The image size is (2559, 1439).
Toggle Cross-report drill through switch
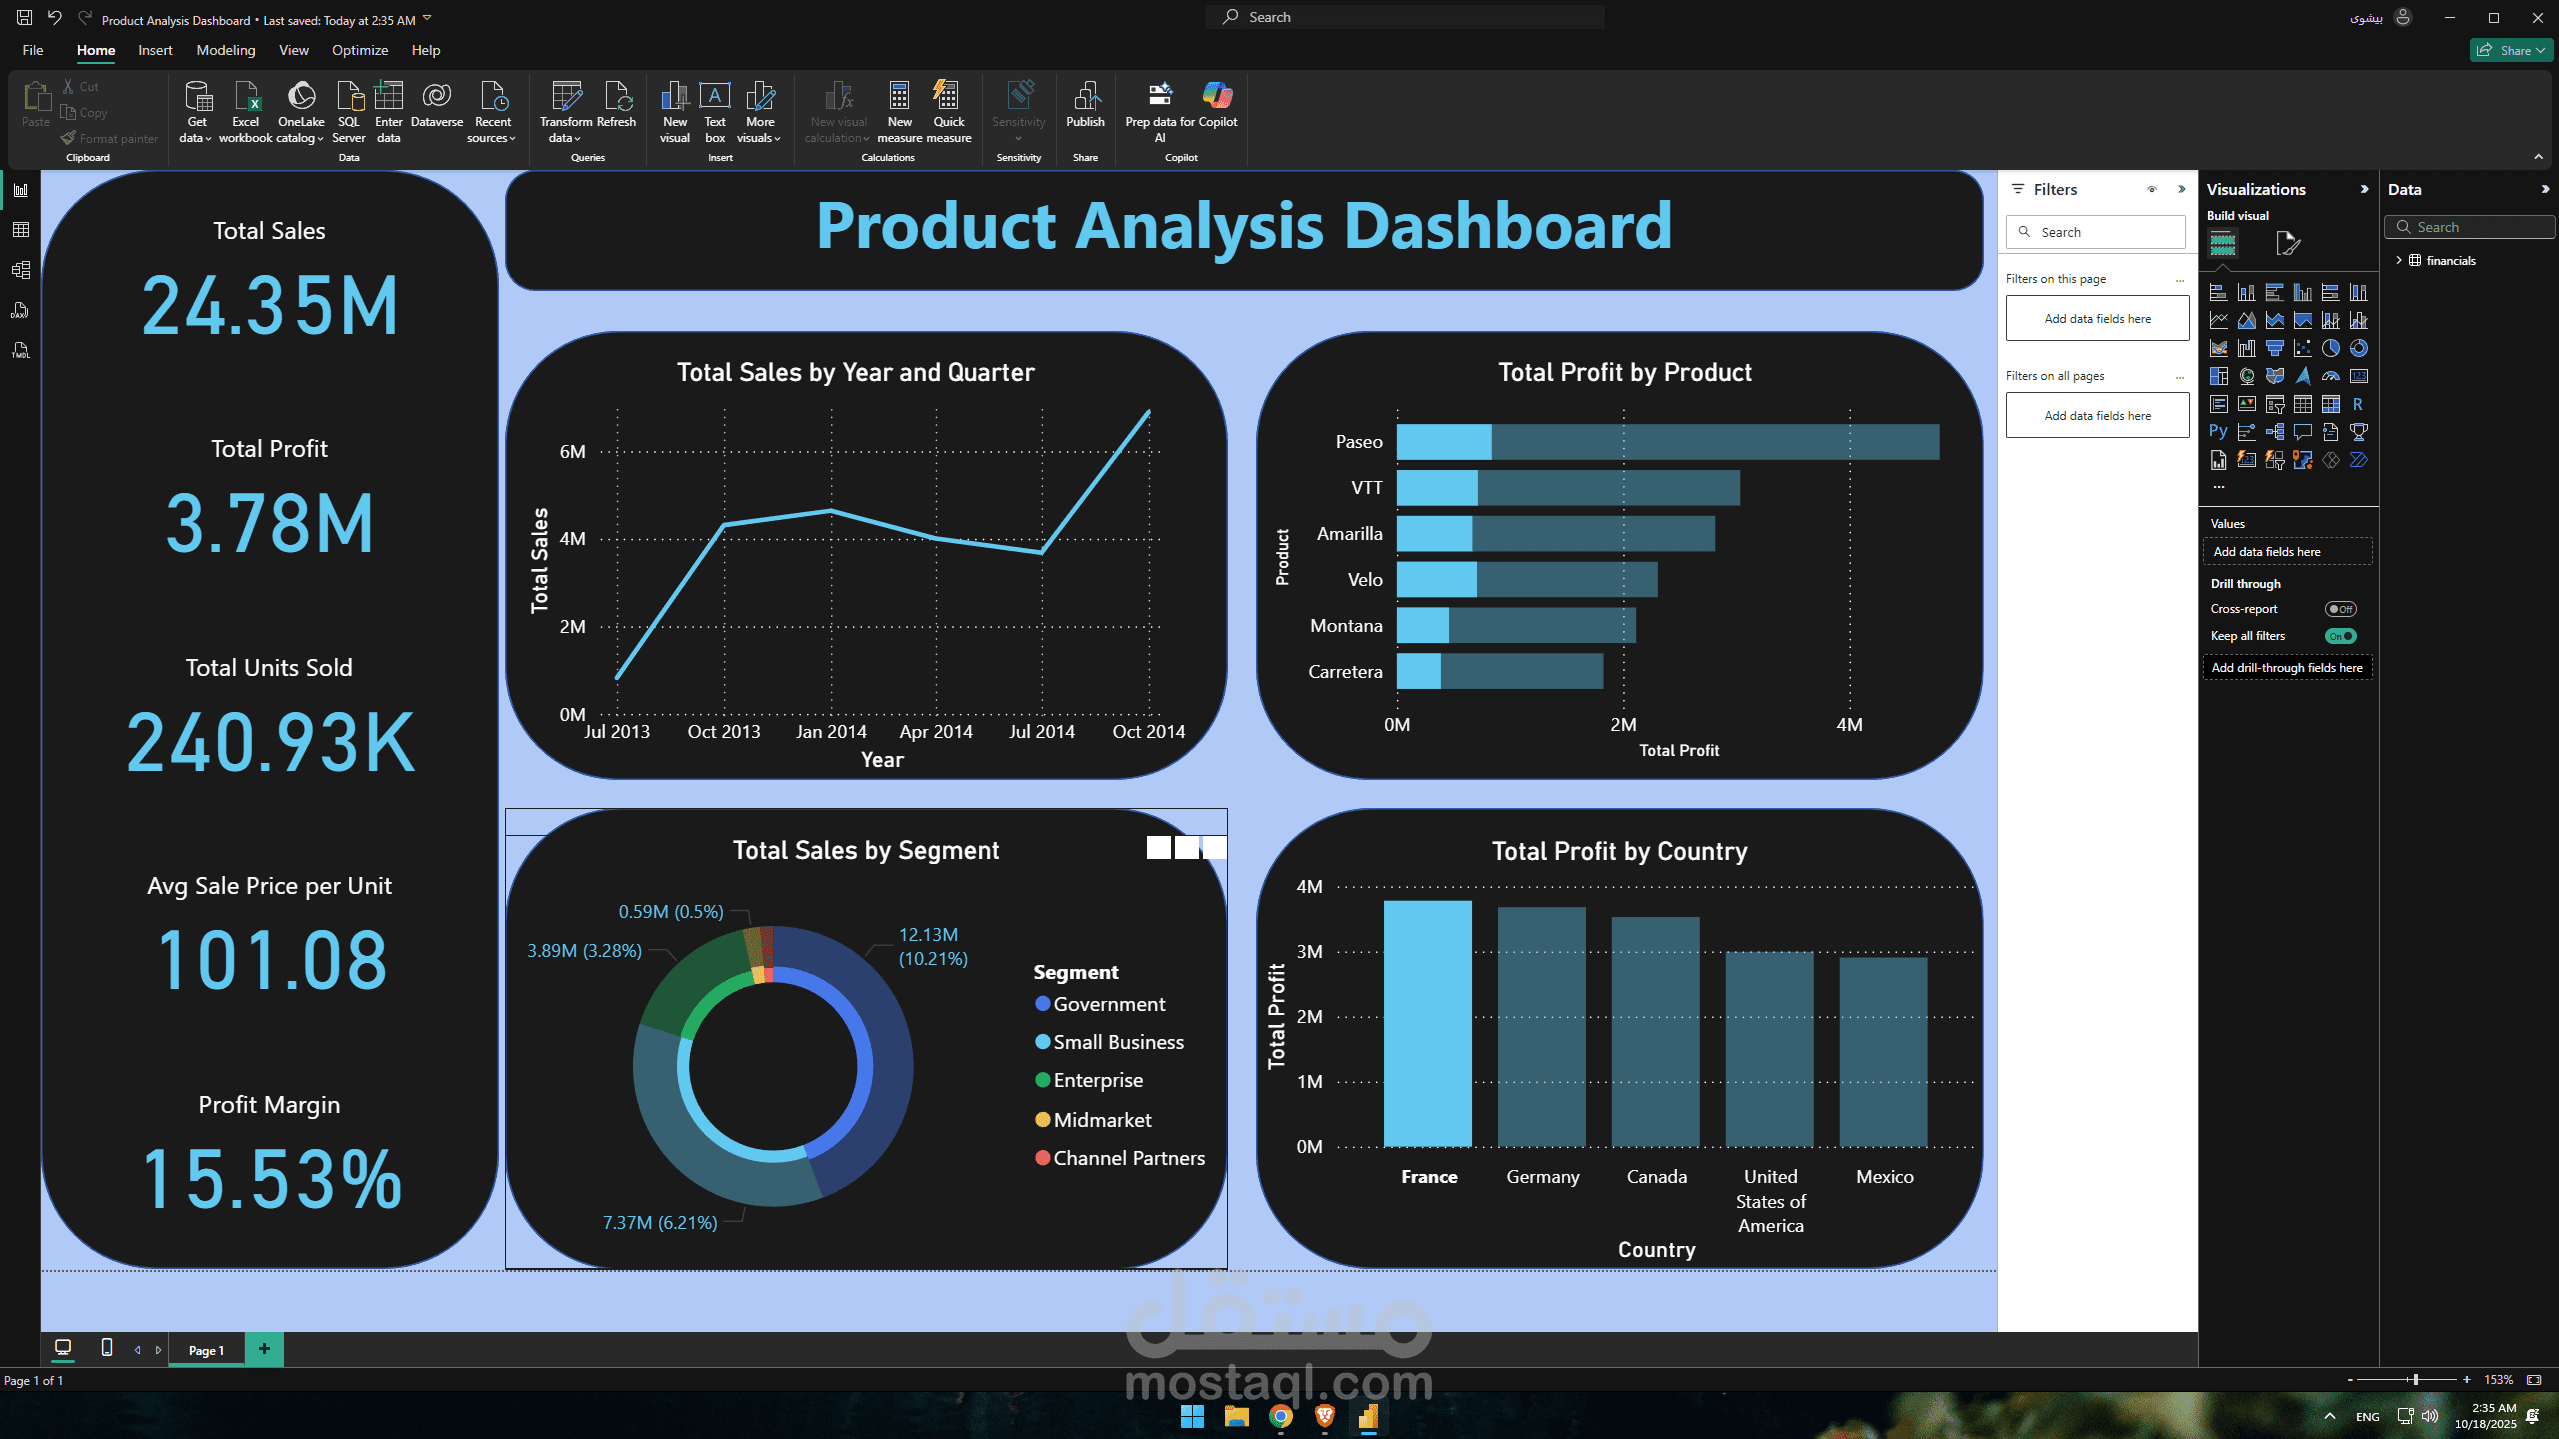point(2340,609)
